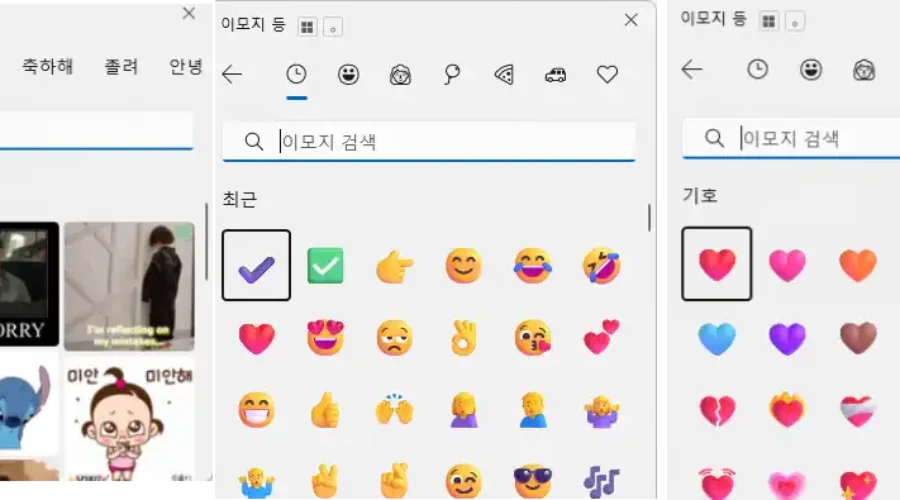Insert the heart on fire symbol
The image size is (900, 500).
(x=788, y=409)
